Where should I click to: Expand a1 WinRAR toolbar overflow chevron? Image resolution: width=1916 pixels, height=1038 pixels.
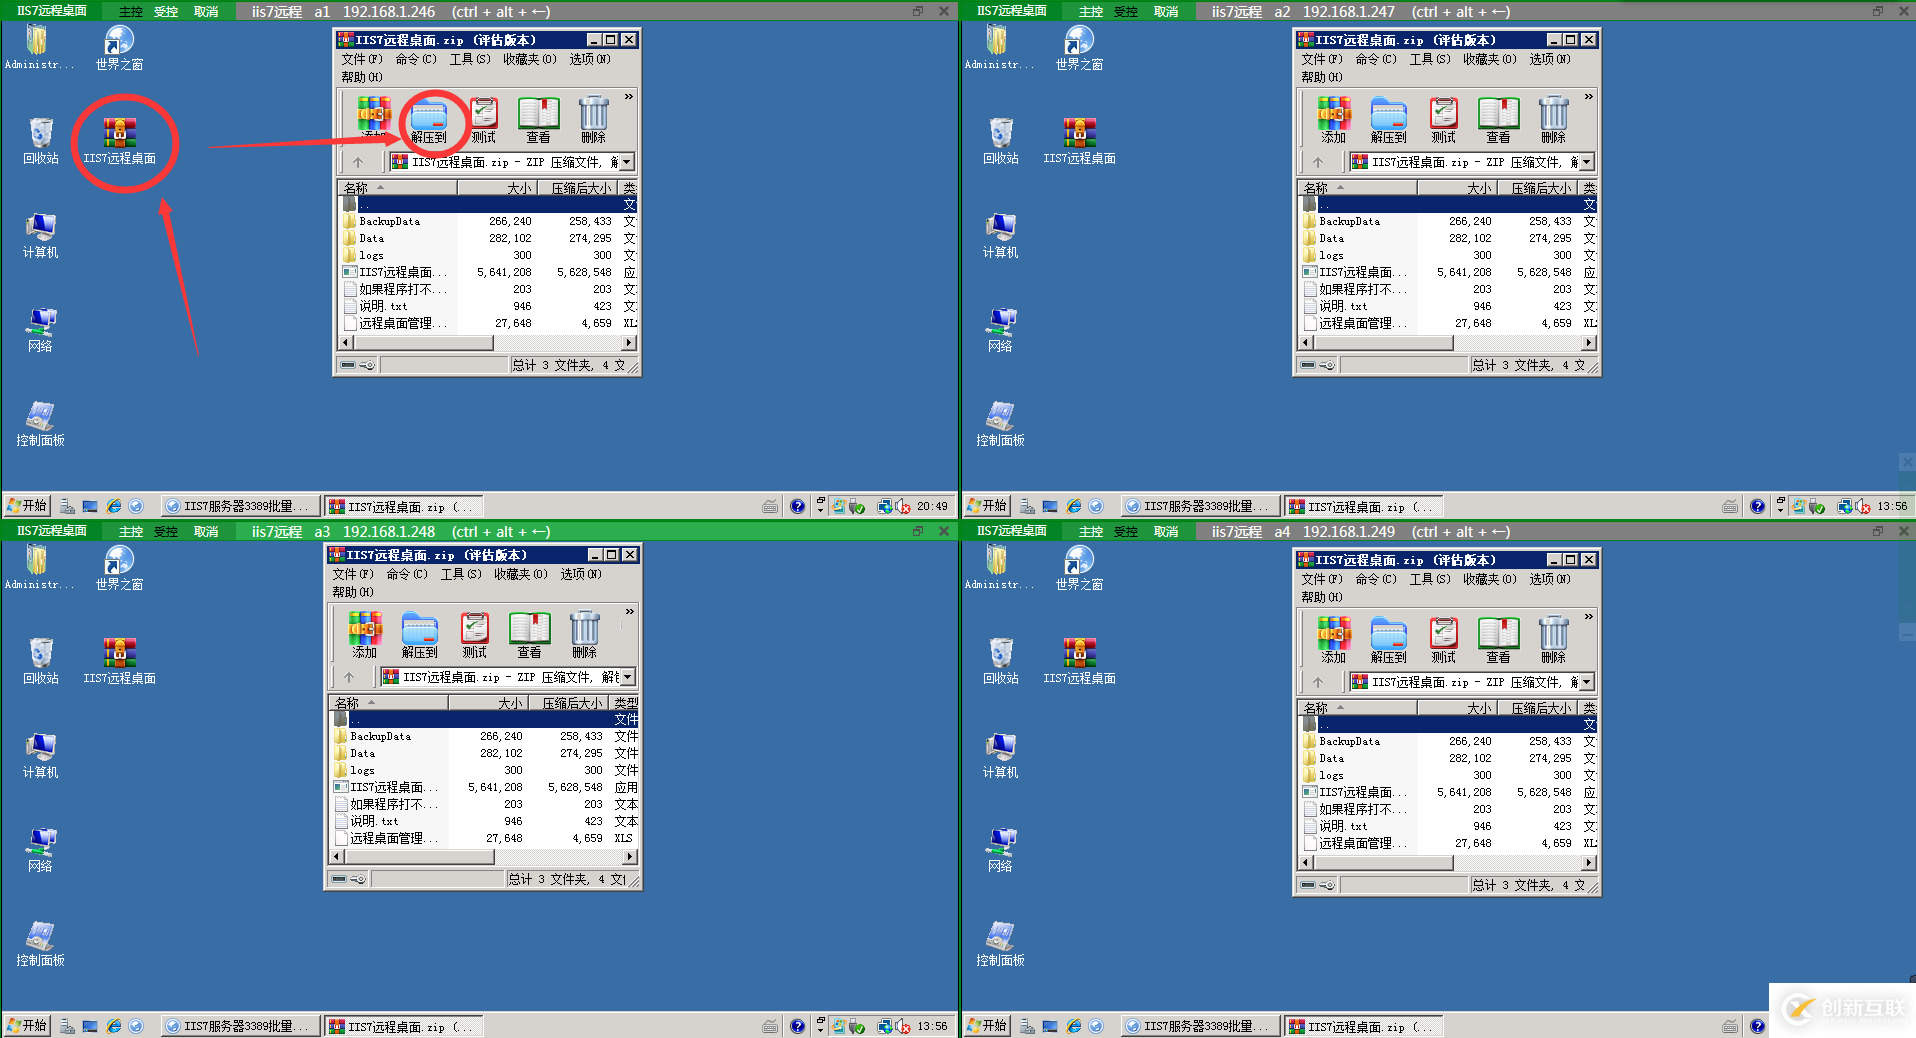(x=629, y=97)
